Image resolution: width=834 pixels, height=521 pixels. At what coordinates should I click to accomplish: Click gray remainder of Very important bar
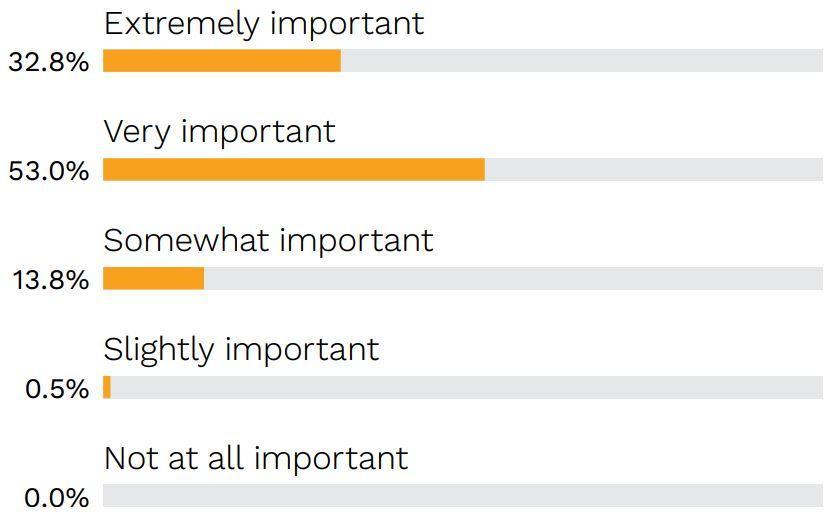pyautogui.click(x=654, y=170)
